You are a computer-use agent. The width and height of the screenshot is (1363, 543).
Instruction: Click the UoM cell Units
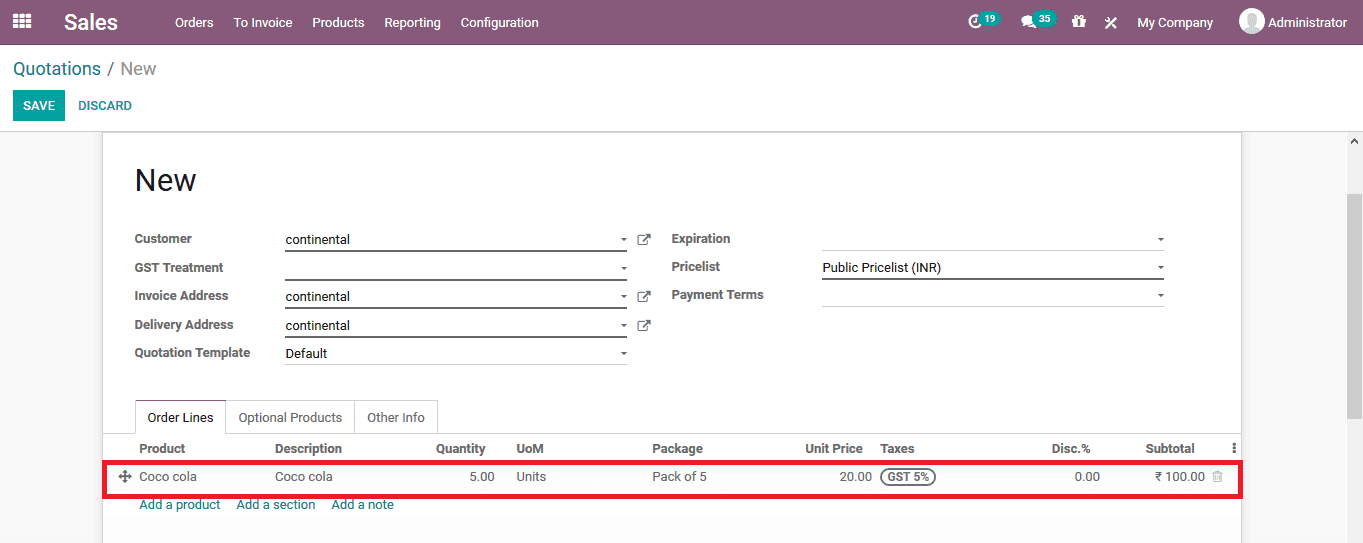click(531, 477)
